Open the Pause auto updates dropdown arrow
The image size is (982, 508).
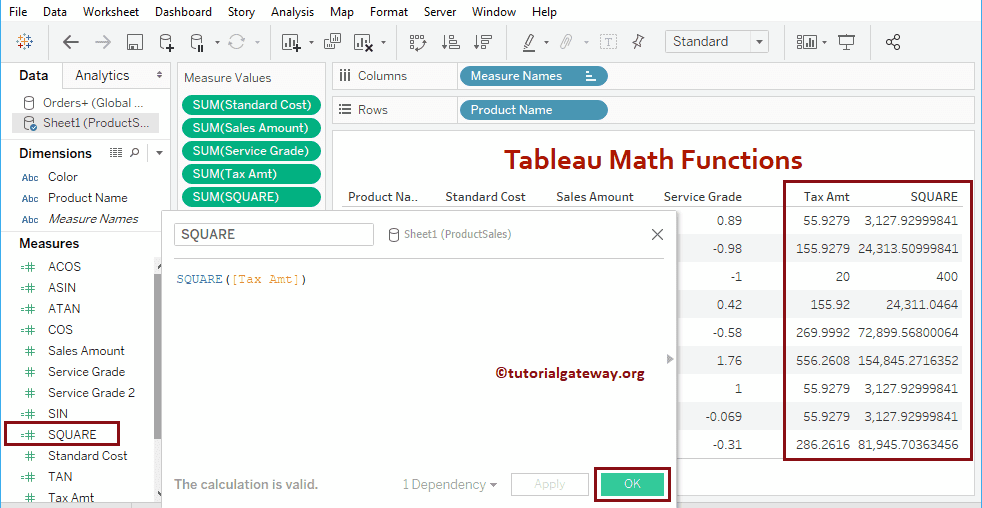(217, 43)
